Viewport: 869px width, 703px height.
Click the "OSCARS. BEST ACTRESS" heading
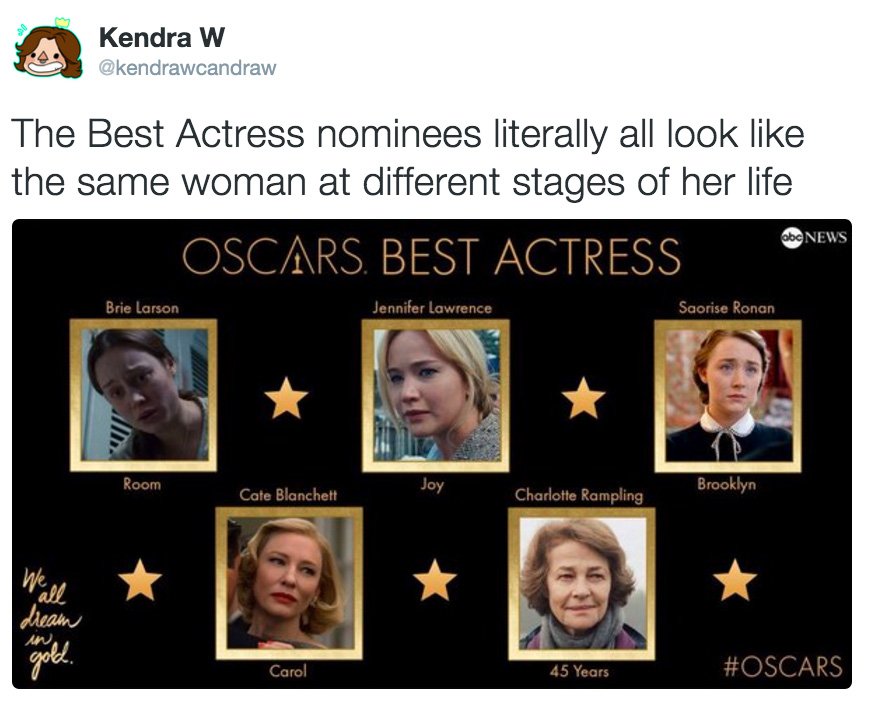click(x=431, y=258)
